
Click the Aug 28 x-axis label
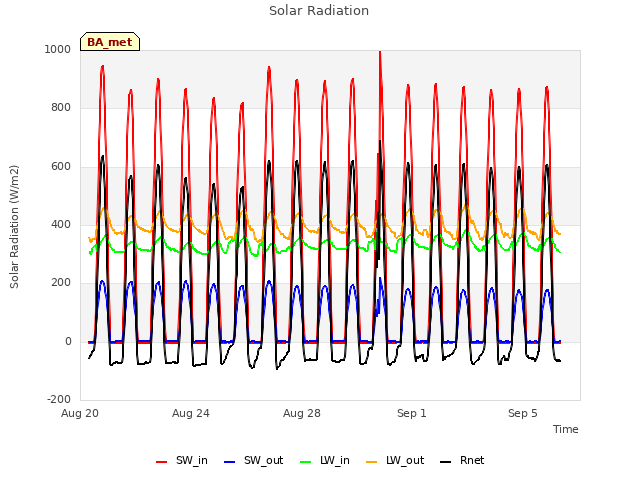tap(302, 413)
